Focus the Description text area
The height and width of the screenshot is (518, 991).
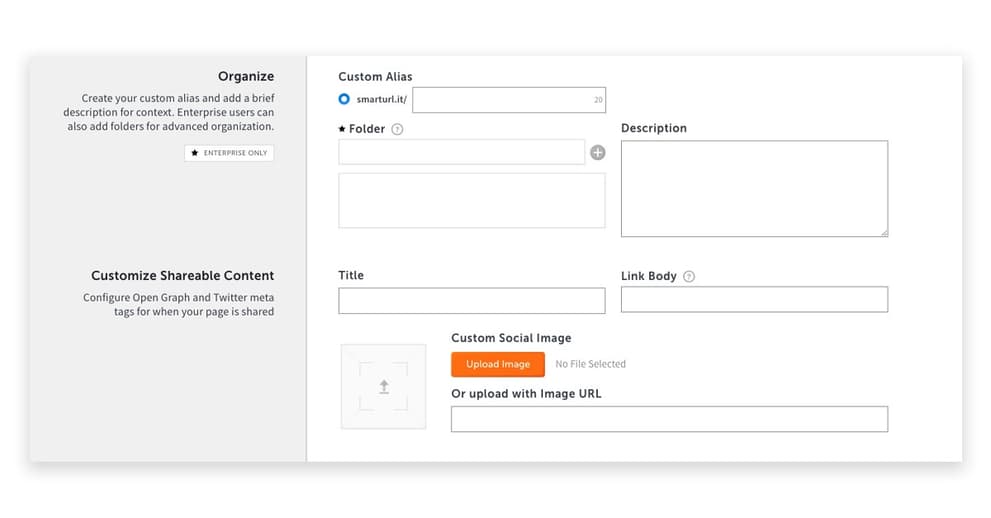pyautogui.click(x=754, y=188)
